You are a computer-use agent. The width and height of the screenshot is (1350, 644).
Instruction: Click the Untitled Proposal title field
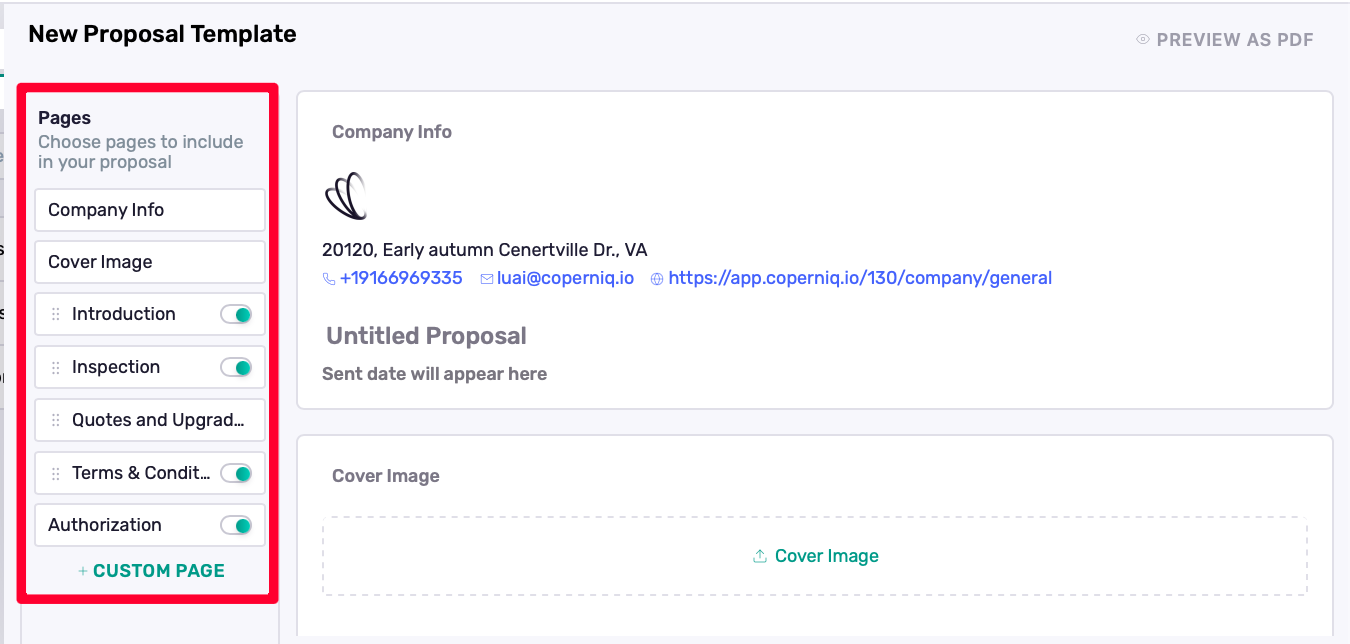click(x=426, y=336)
